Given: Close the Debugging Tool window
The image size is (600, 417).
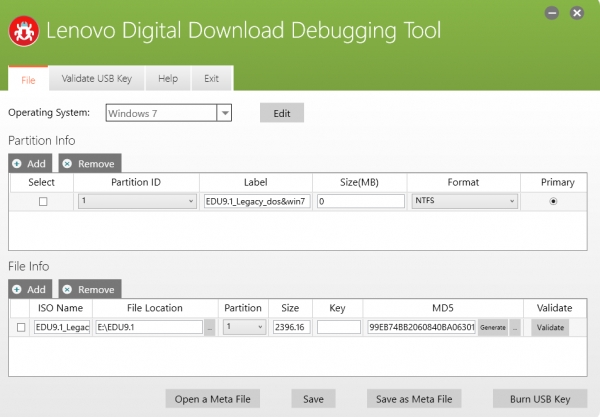Looking at the screenshot, I should 577,13.
